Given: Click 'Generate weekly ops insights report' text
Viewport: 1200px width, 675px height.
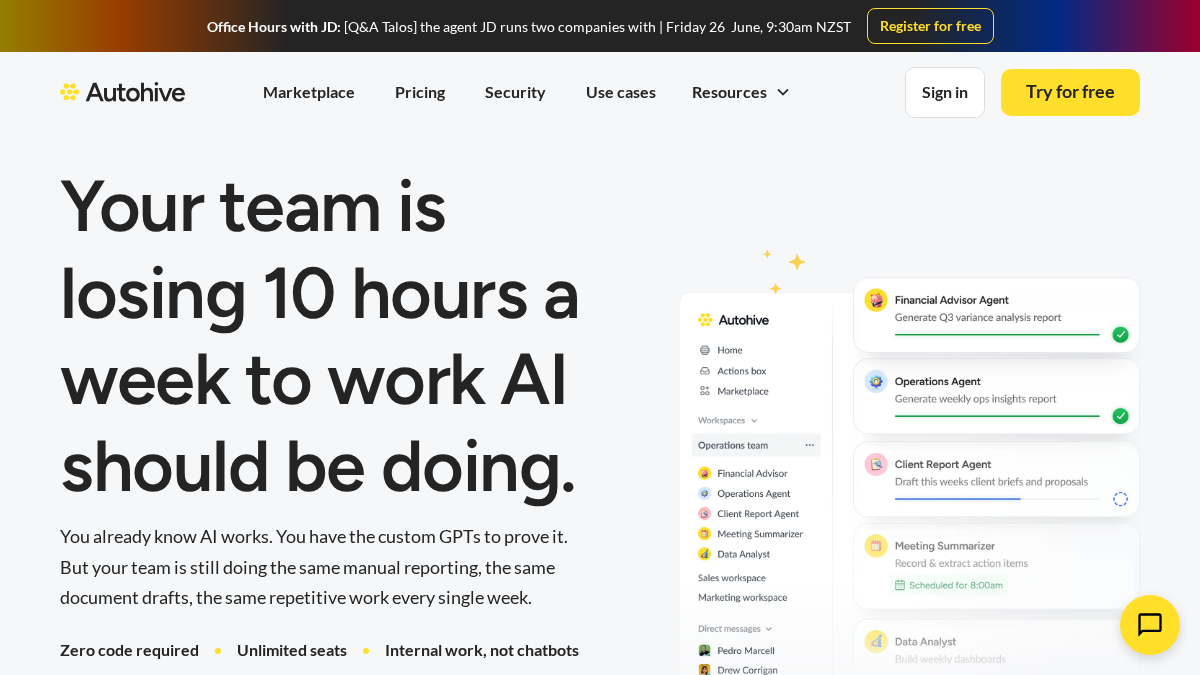Looking at the screenshot, I should coord(975,398).
